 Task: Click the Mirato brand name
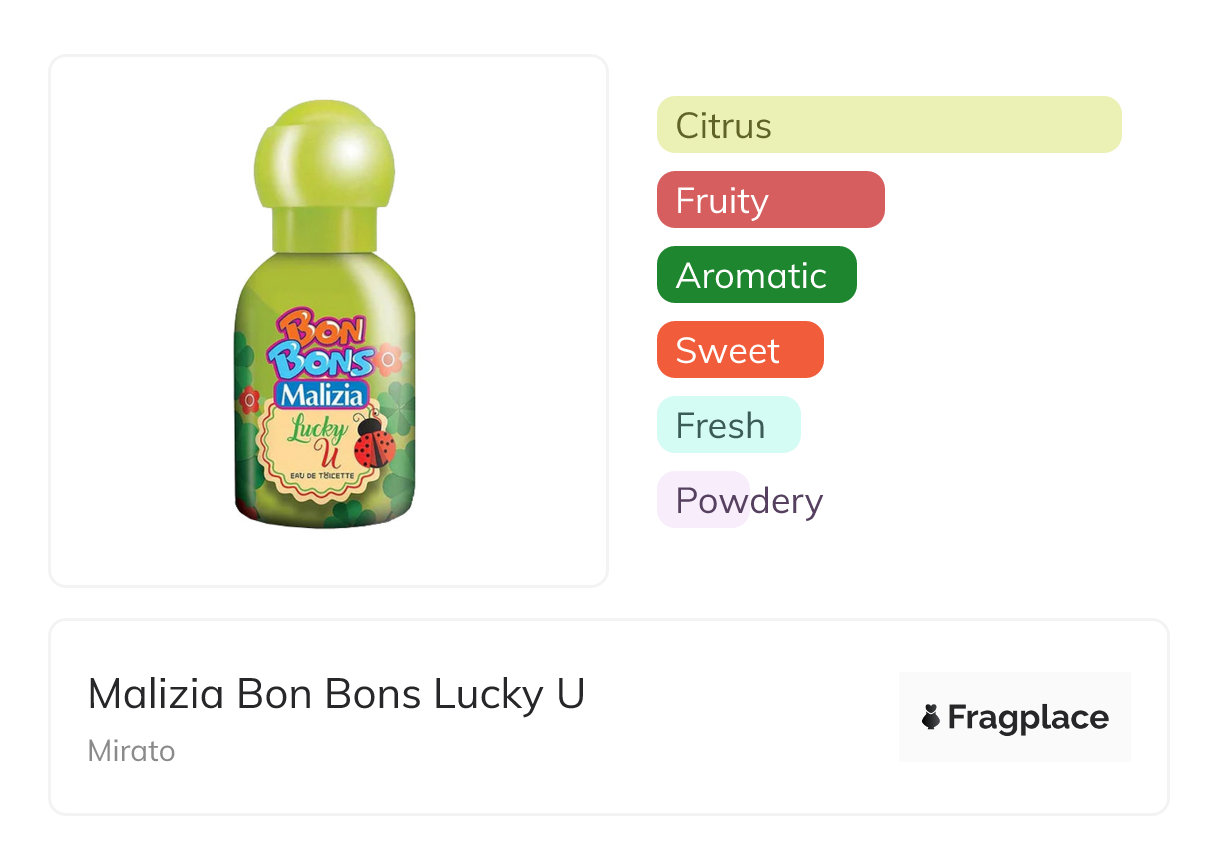131,751
